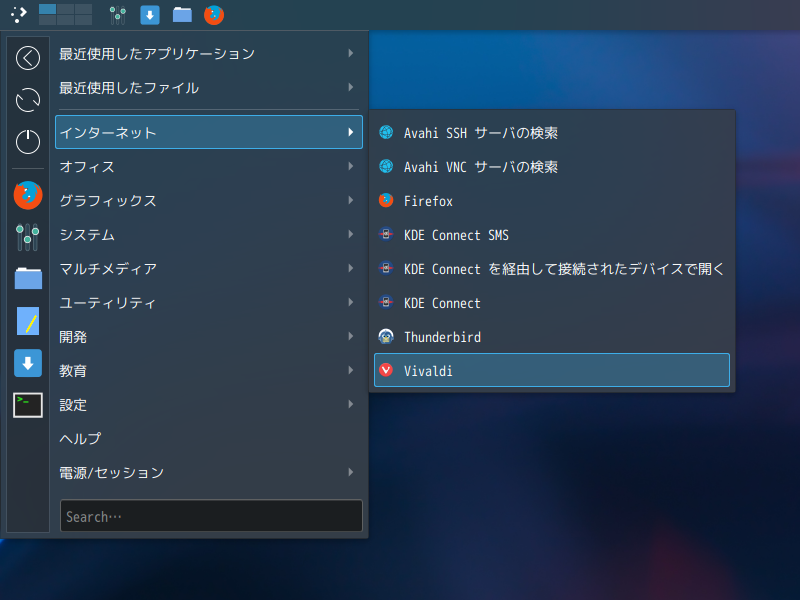Open system settings sliders icon in sidebar
The image size is (800, 600).
point(28,237)
